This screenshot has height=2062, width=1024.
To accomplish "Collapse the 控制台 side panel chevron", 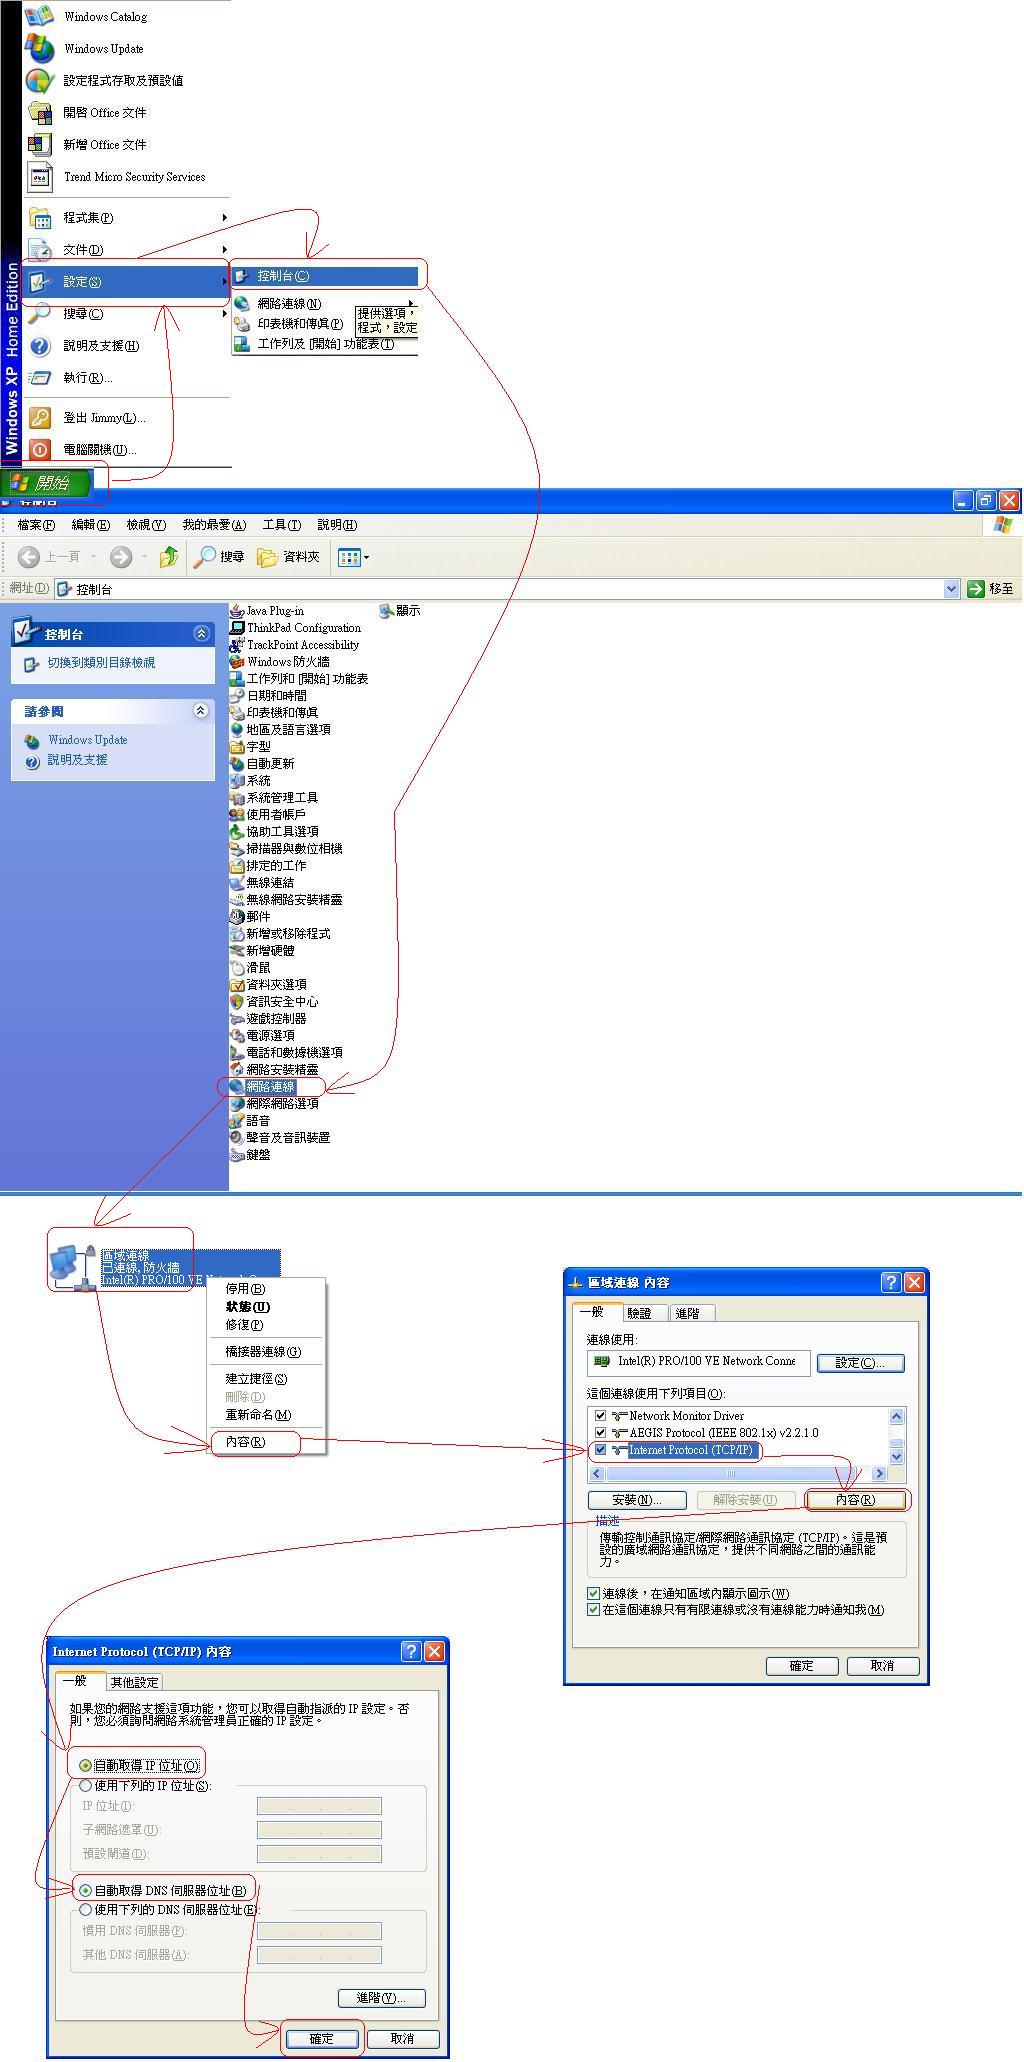I will pyautogui.click(x=201, y=634).
